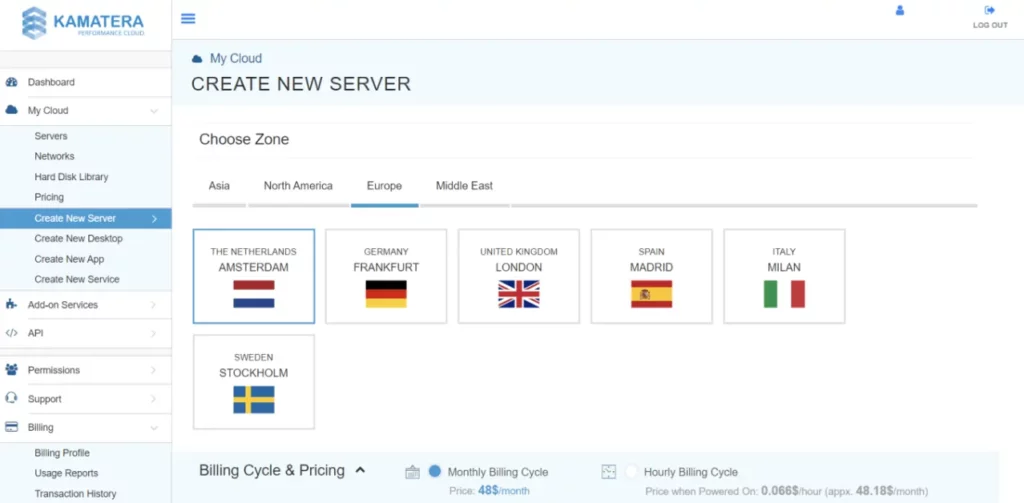The width and height of the screenshot is (1024, 503).
Task: Collapse the My Cloud sidebar section
Action: pyautogui.click(x=154, y=111)
